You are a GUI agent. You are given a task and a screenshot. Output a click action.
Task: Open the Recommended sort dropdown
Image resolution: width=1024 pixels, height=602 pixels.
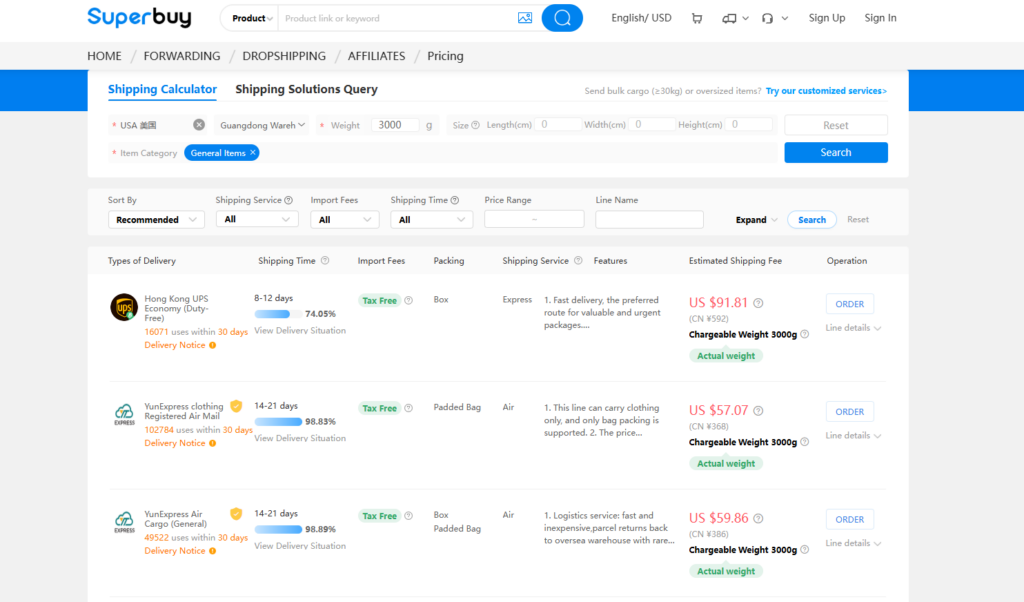click(156, 219)
